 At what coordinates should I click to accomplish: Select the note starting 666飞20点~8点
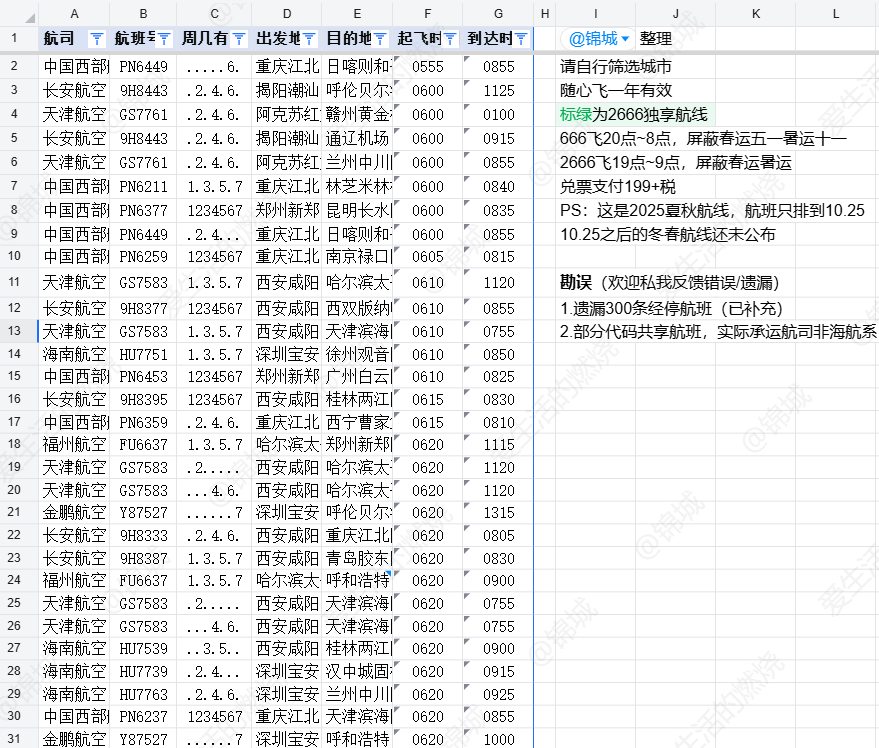click(703, 138)
